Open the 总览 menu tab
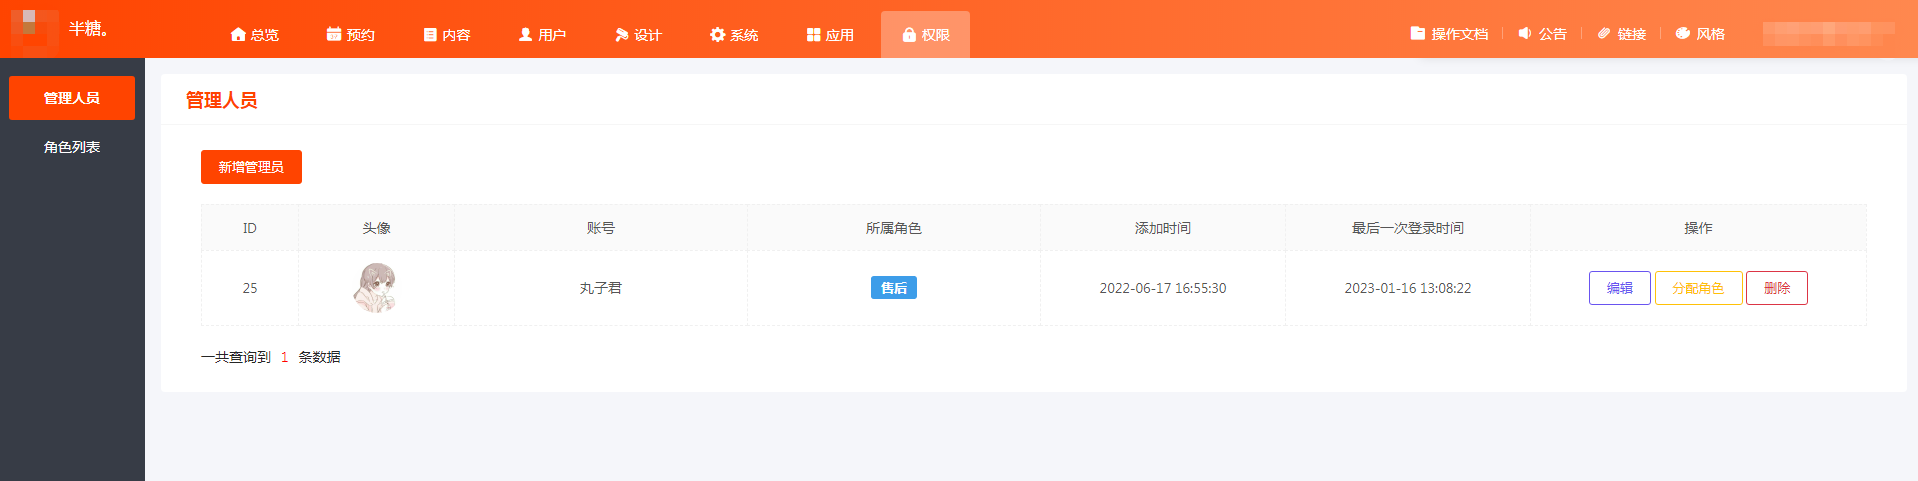 pyautogui.click(x=255, y=34)
